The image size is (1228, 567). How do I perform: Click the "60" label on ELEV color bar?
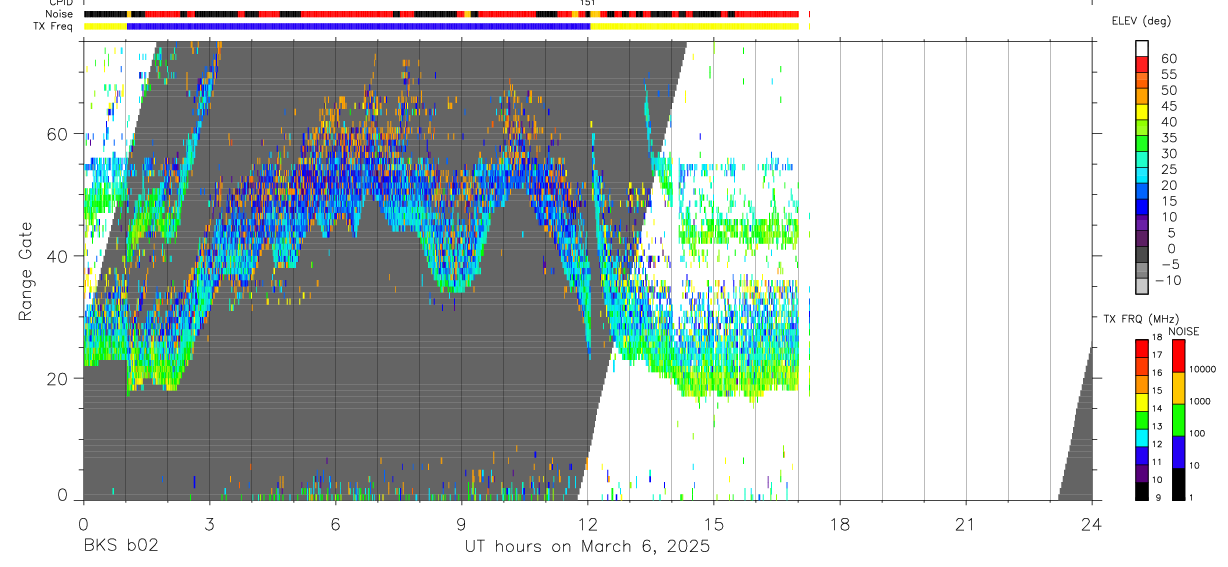(1168, 58)
